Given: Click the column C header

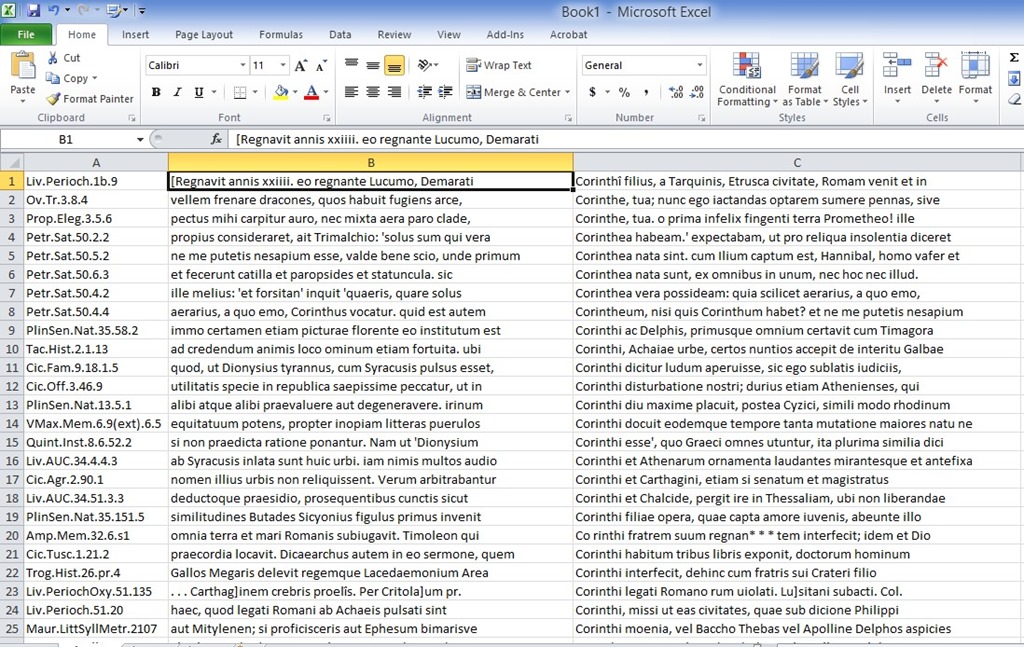Looking at the screenshot, I should tap(797, 162).
